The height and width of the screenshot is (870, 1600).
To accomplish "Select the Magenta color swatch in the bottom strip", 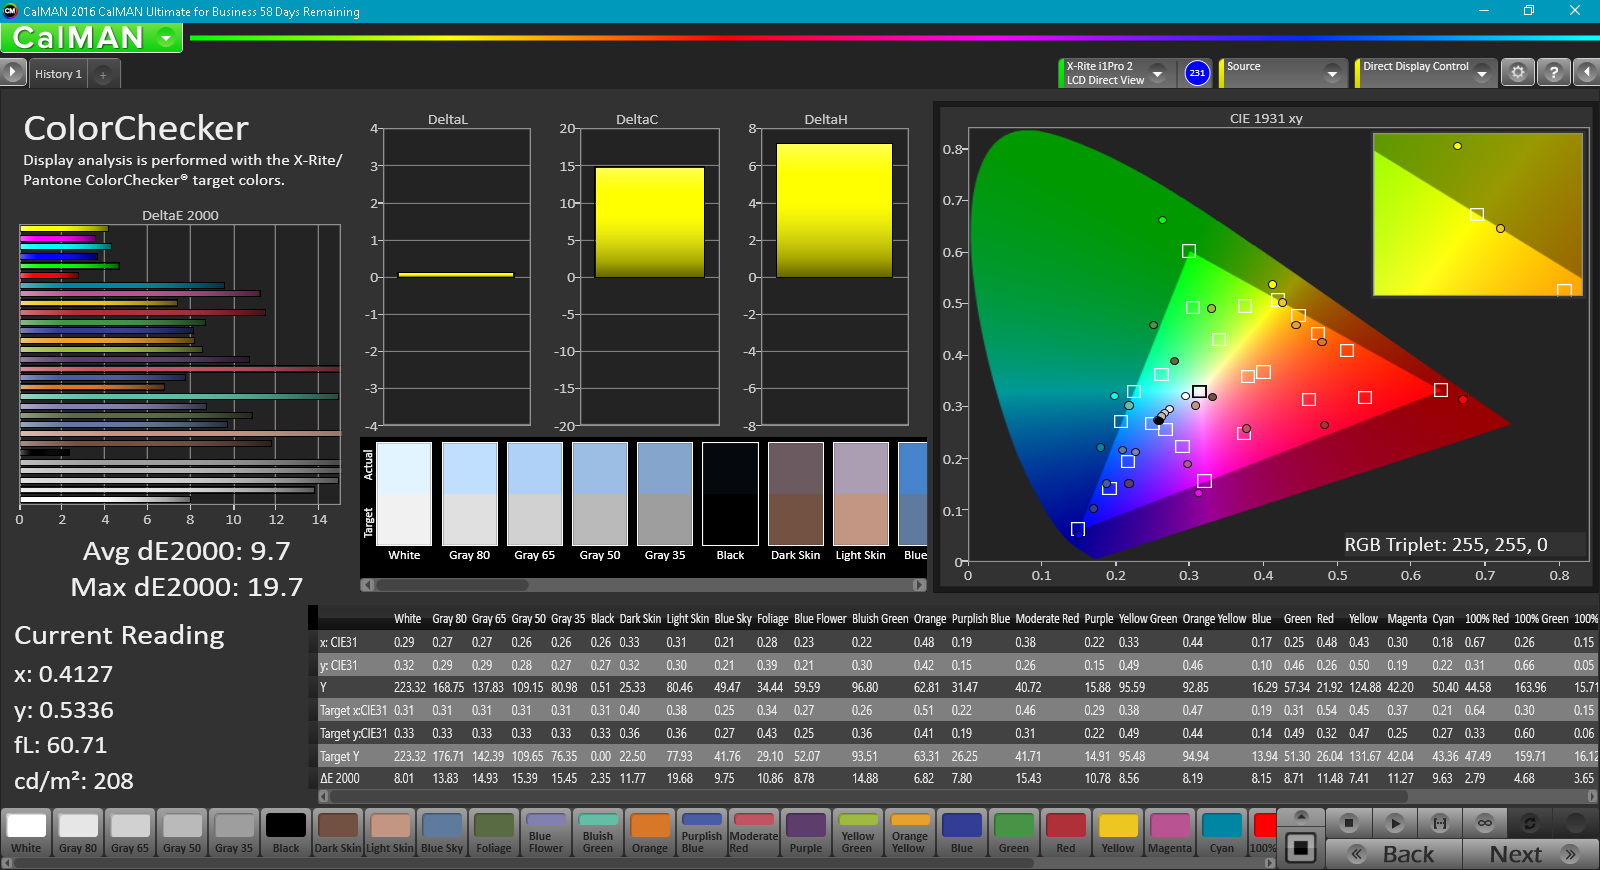I will coord(1170,833).
